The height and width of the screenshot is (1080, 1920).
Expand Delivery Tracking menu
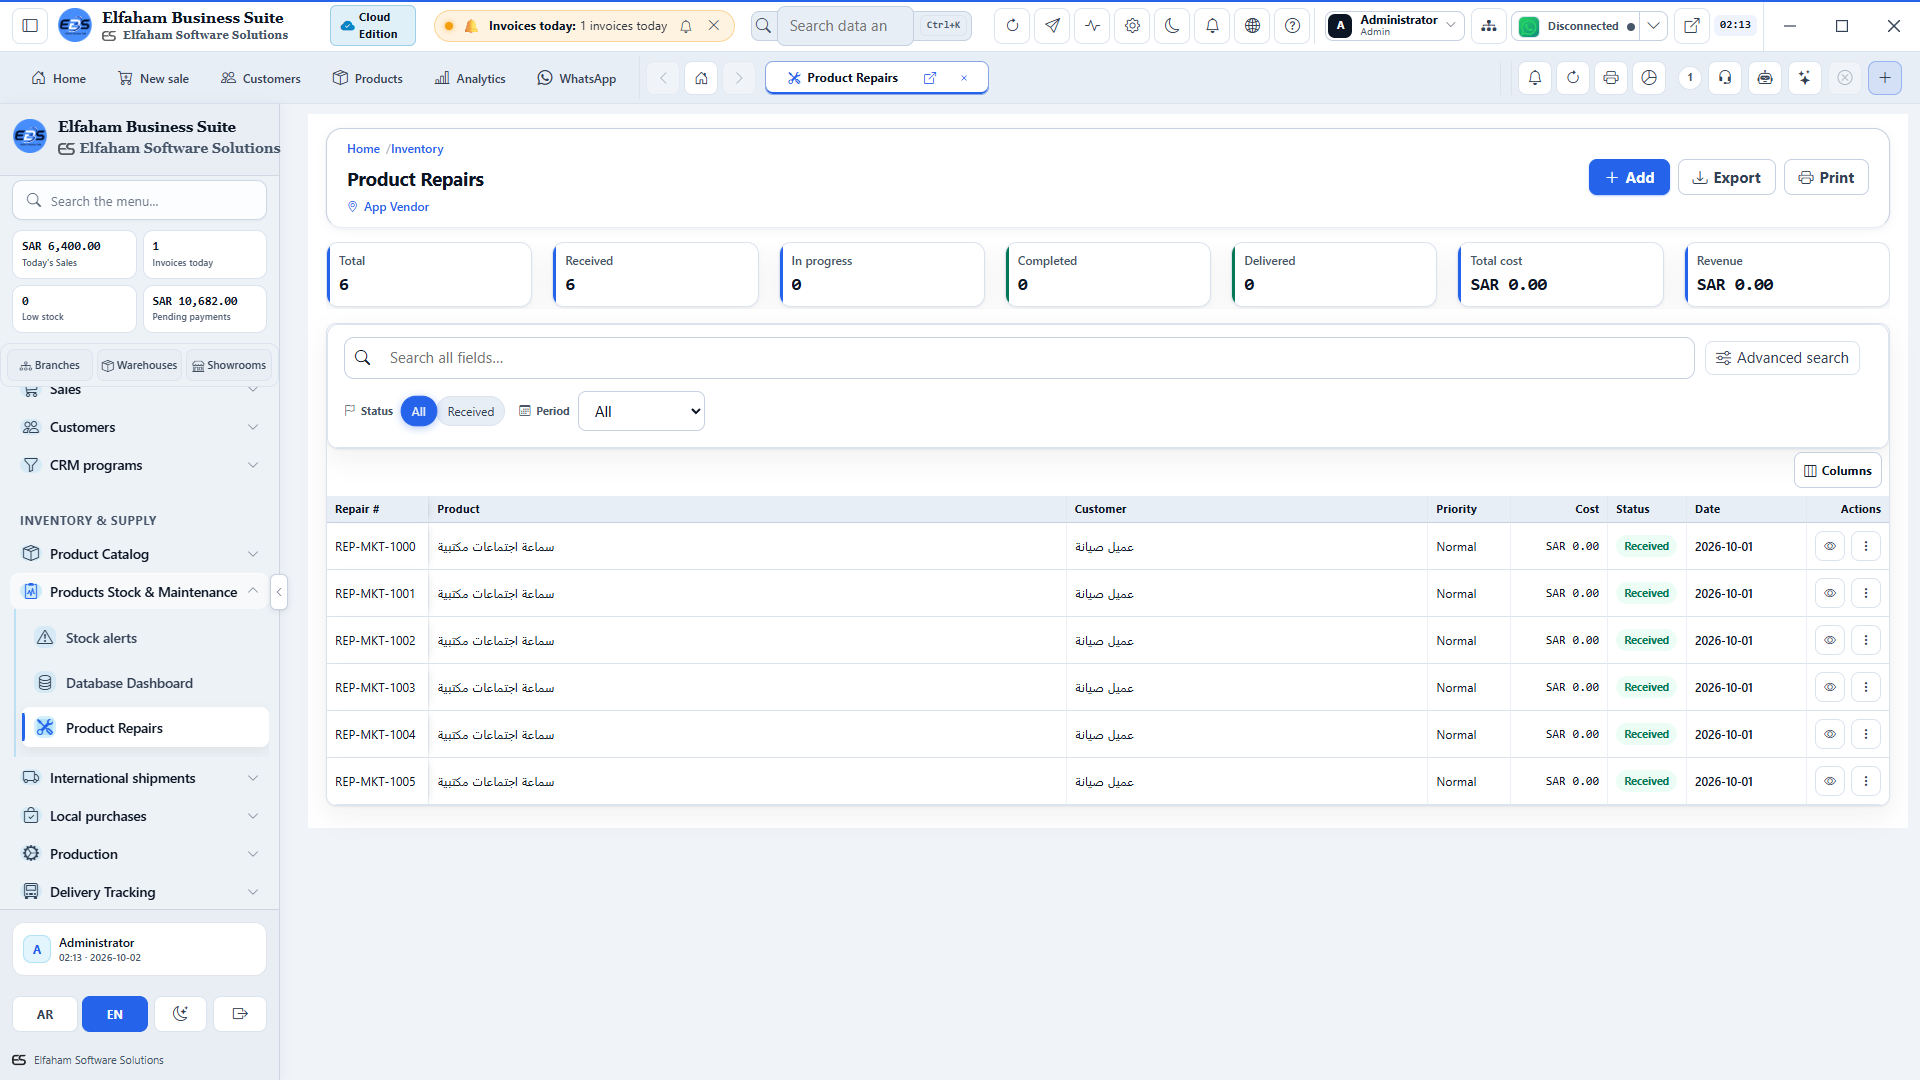[x=140, y=892]
